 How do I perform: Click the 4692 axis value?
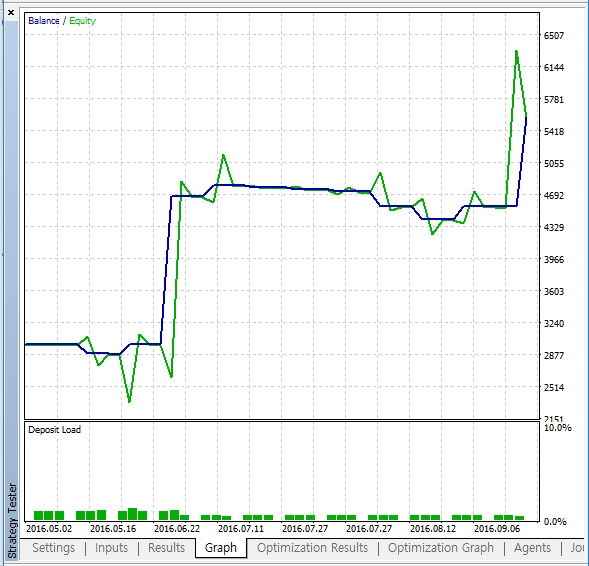pyautogui.click(x=554, y=195)
